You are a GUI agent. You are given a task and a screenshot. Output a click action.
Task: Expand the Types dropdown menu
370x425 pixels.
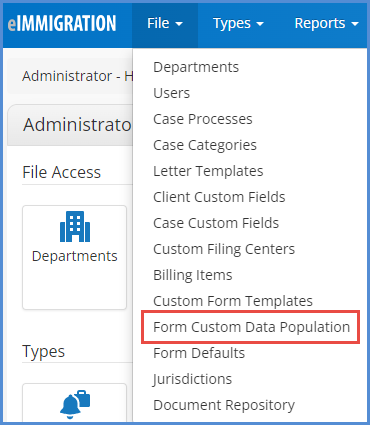238,23
